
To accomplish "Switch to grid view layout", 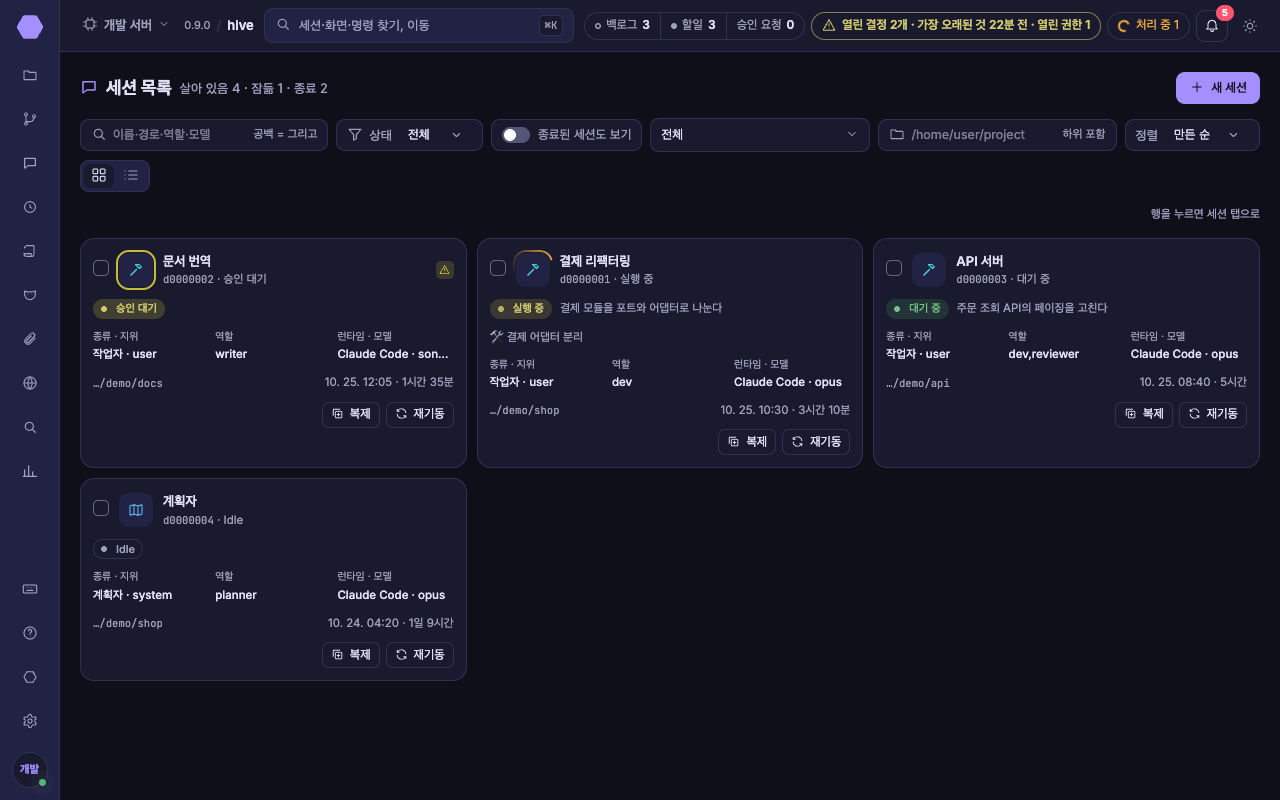I will pos(99,175).
